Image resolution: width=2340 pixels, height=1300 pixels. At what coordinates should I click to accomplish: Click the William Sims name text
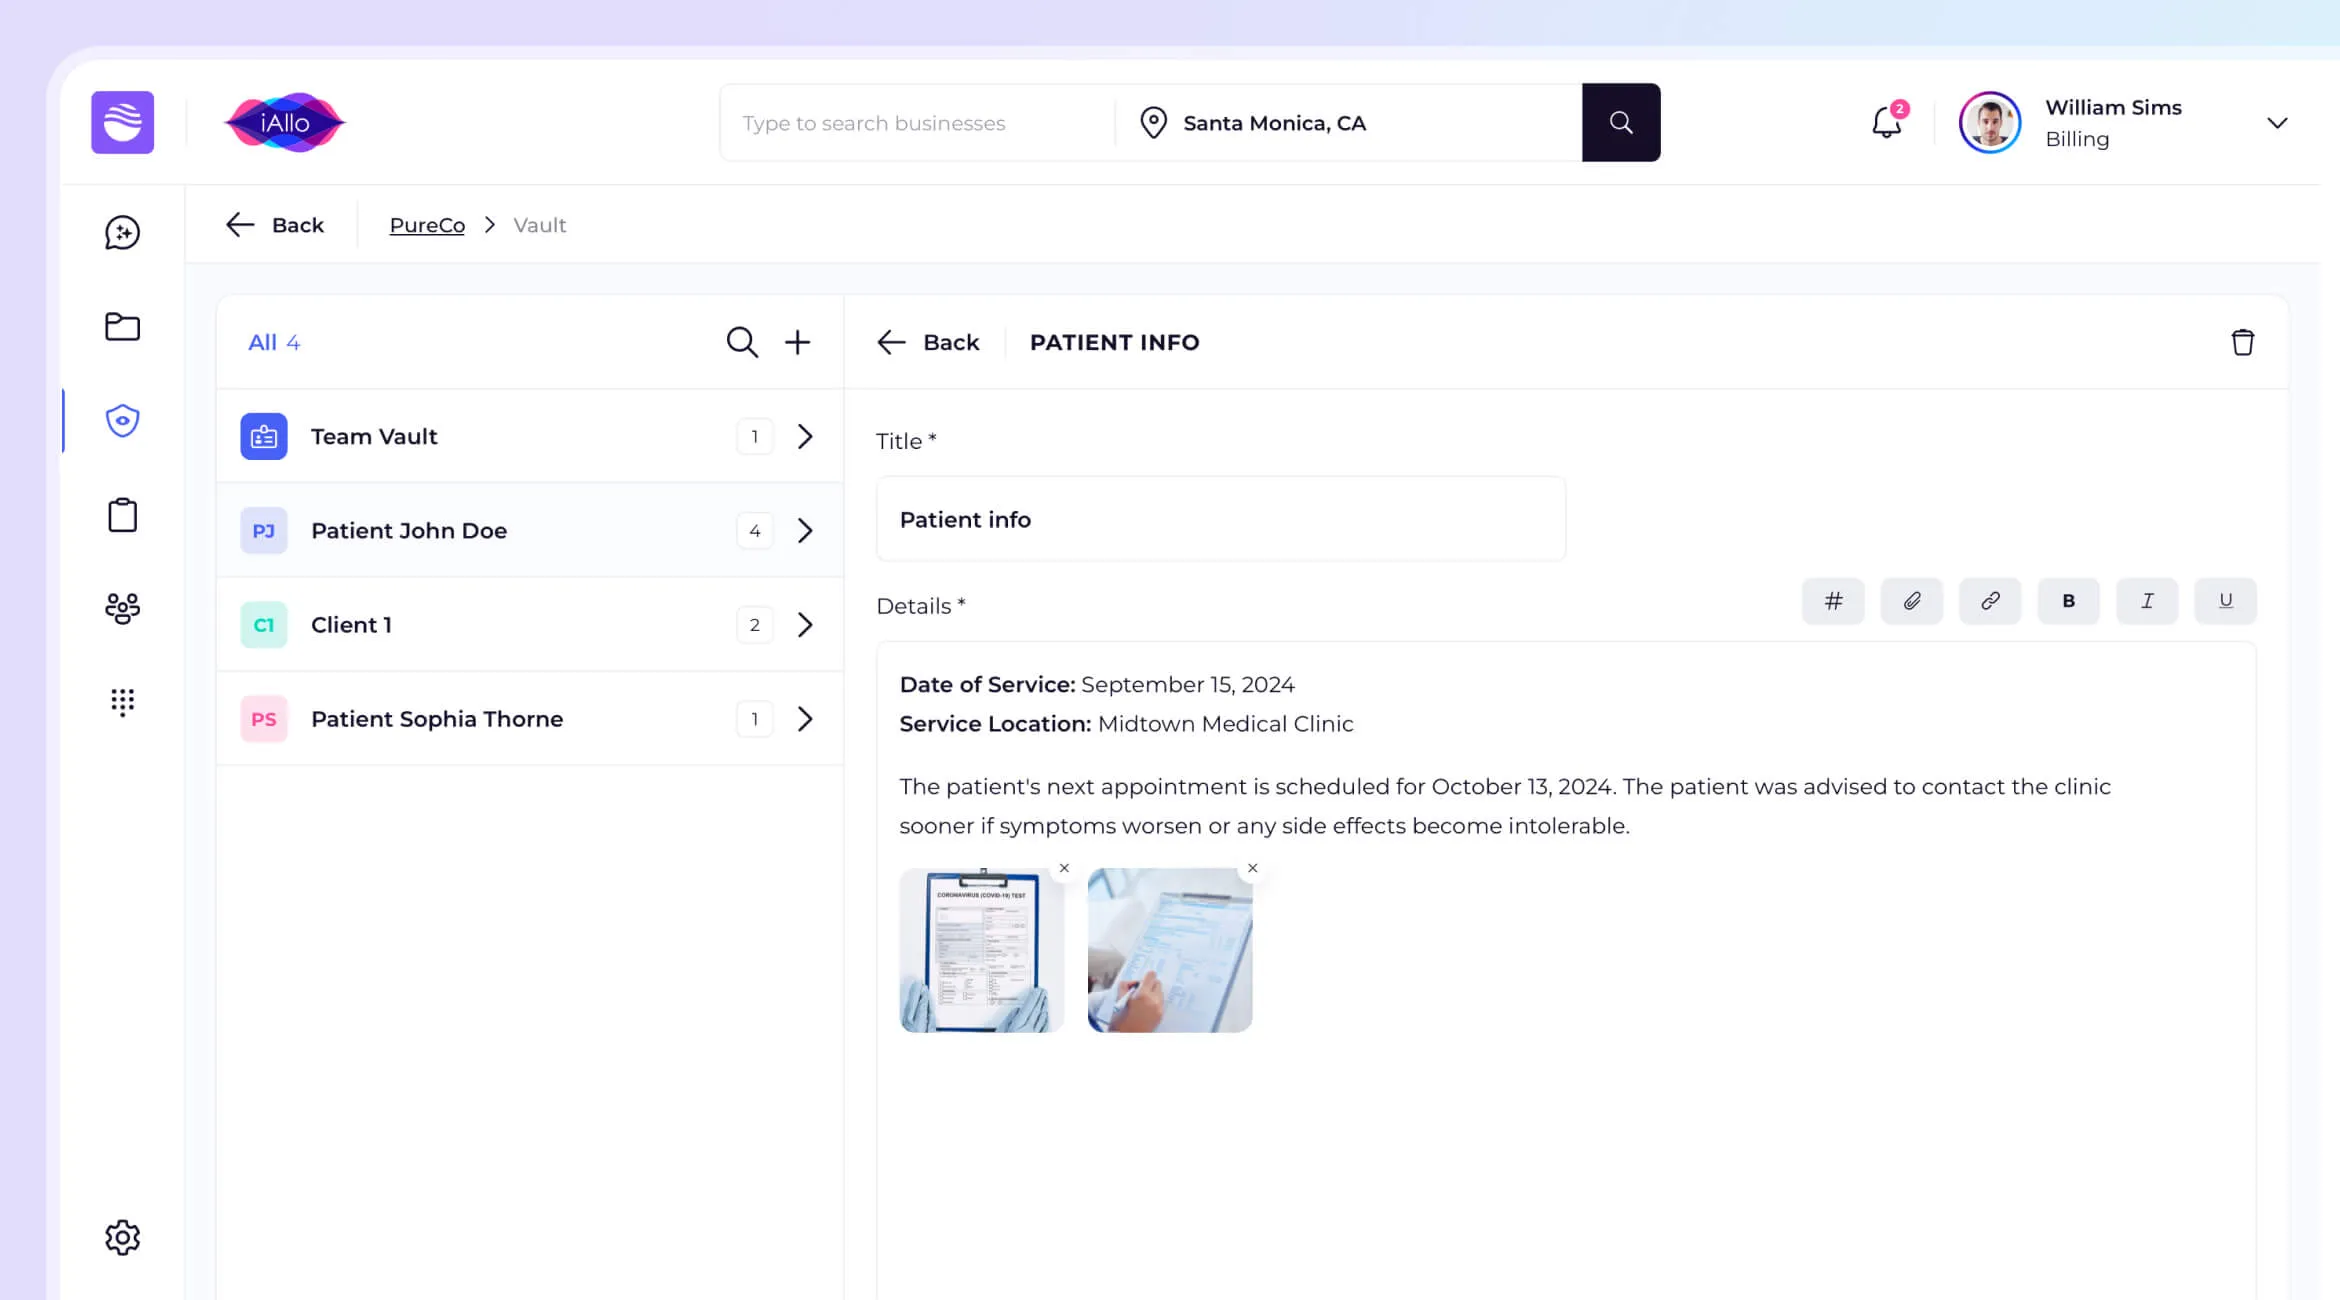click(2113, 107)
